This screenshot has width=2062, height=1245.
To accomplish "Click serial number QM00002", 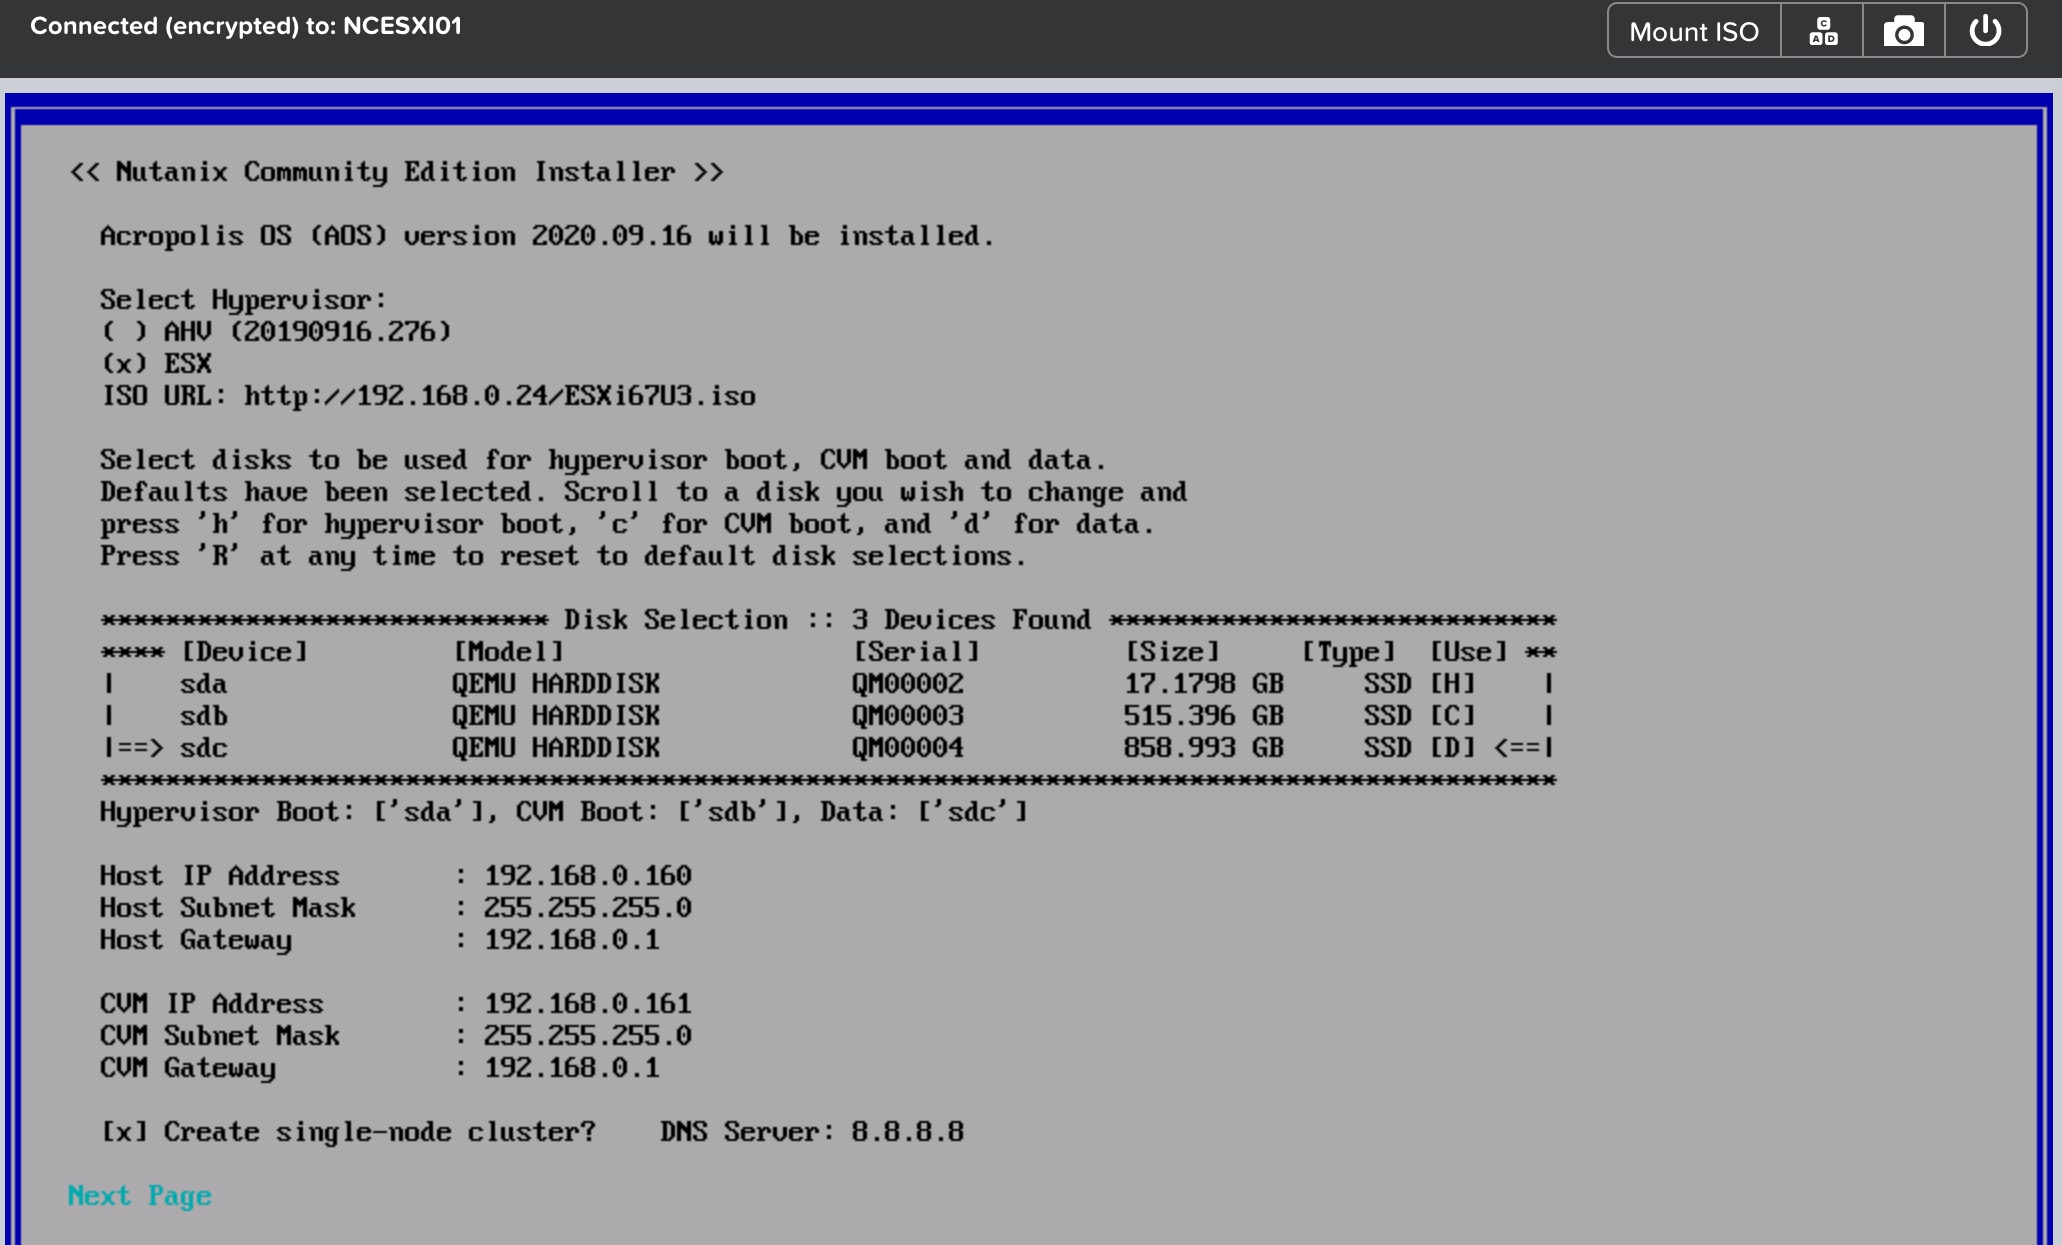I will coord(908,684).
